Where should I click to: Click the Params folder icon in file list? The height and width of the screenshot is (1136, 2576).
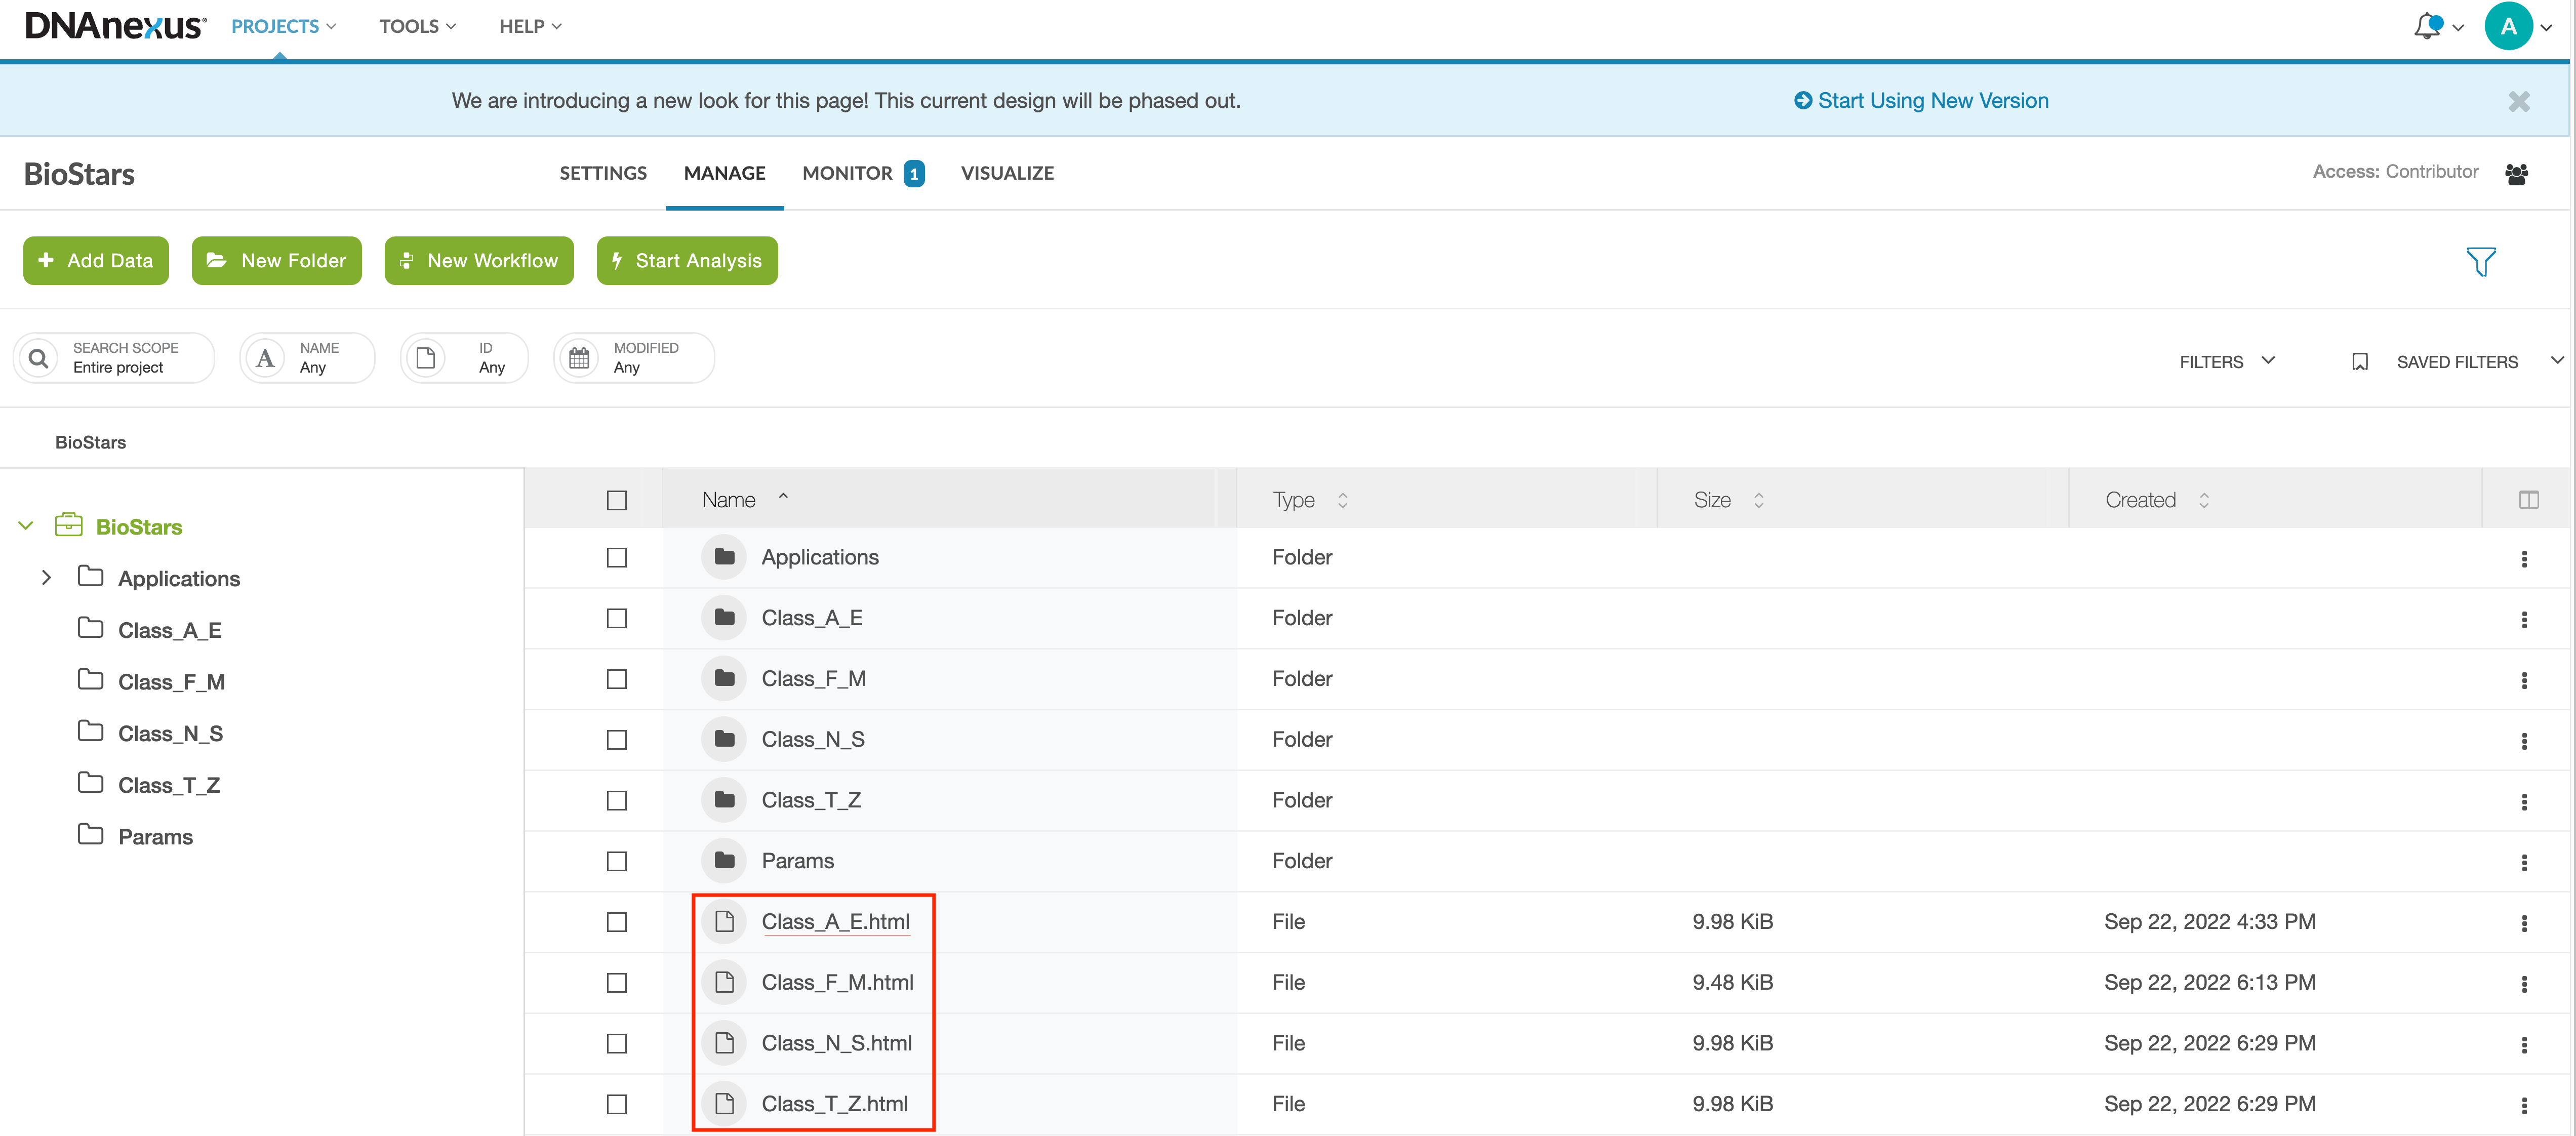coord(724,861)
